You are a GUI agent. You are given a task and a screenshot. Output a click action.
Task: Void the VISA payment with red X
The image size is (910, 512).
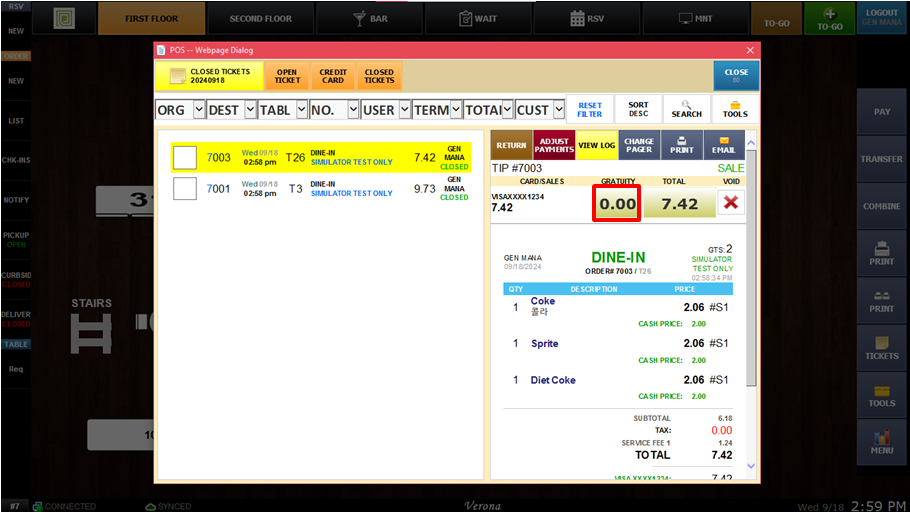click(x=731, y=202)
